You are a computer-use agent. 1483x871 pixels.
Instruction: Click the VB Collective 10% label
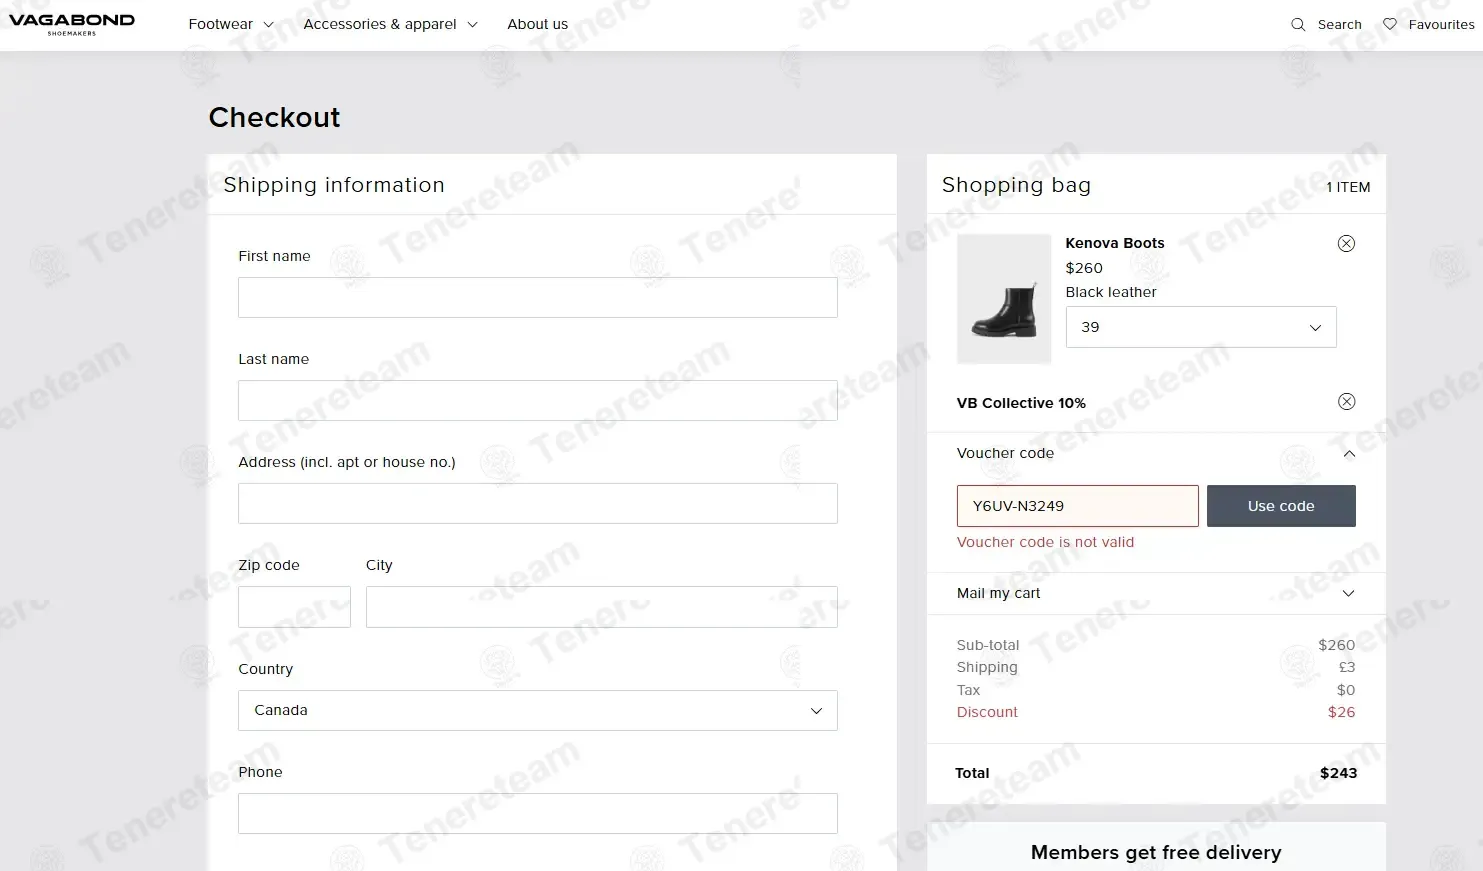(x=1021, y=403)
